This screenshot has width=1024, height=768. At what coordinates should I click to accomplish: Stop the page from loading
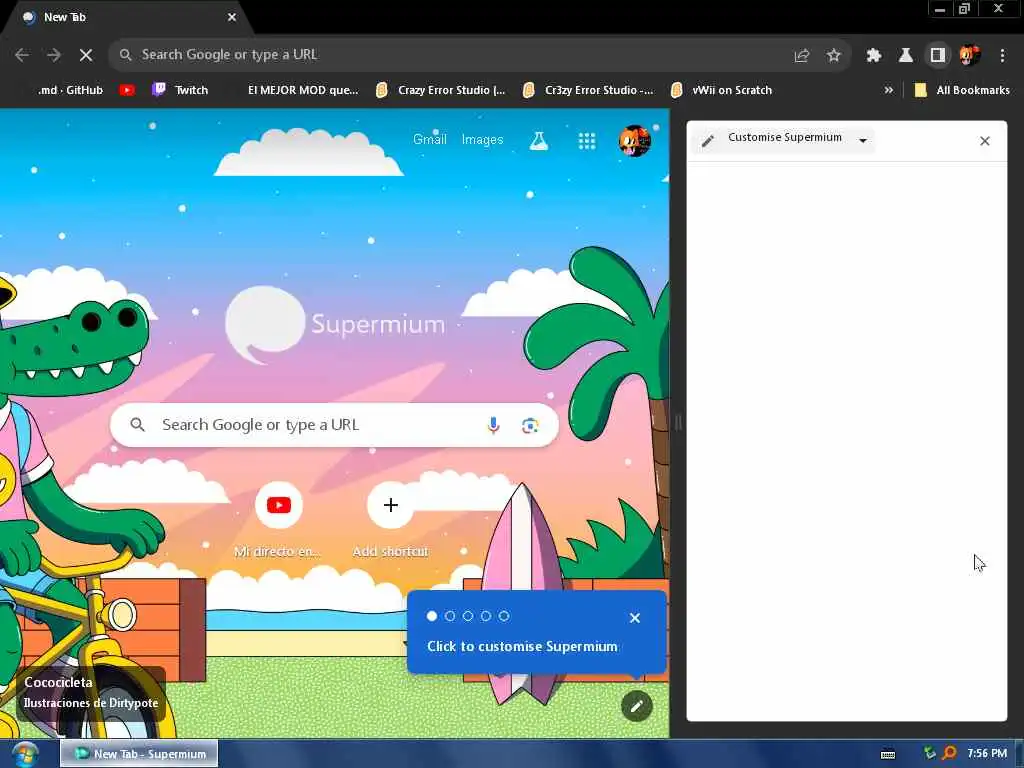click(x=86, y=55)
